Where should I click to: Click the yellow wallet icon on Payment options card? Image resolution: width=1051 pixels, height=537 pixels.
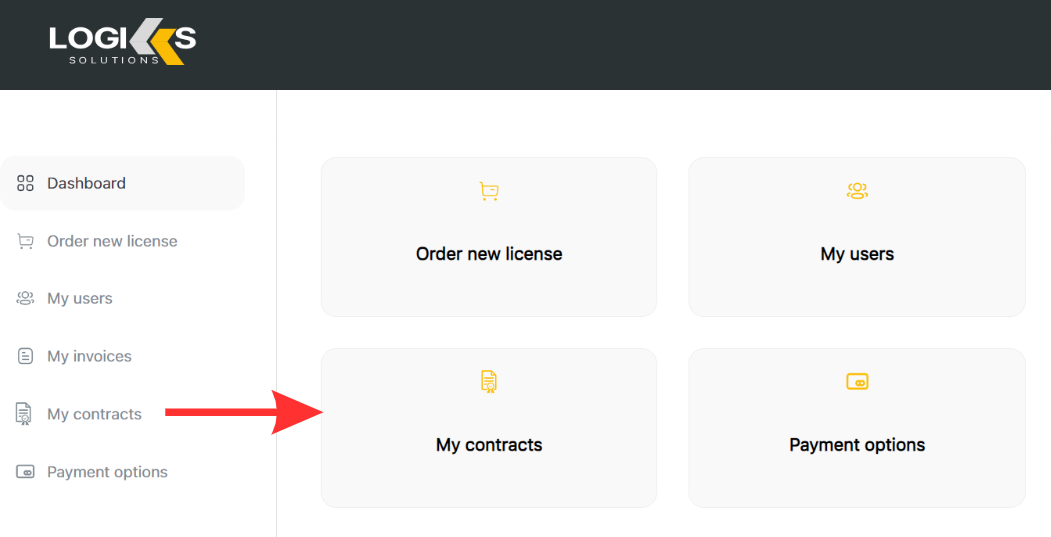pos(857,381)
